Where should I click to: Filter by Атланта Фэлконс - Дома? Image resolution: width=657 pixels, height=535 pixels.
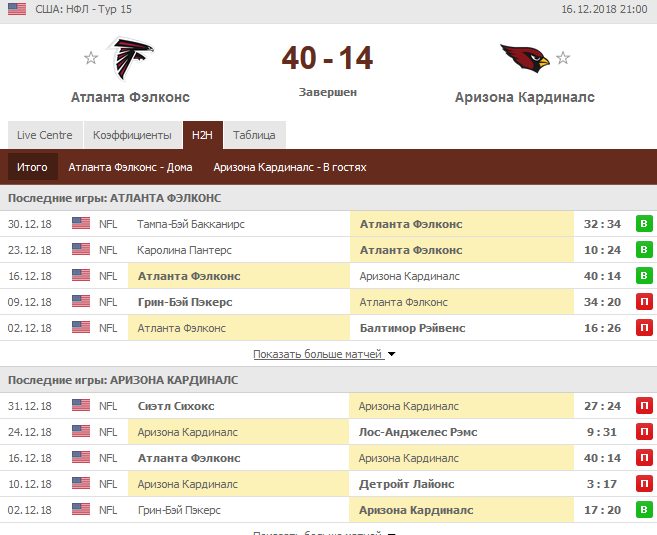click(x=131, y=167)
